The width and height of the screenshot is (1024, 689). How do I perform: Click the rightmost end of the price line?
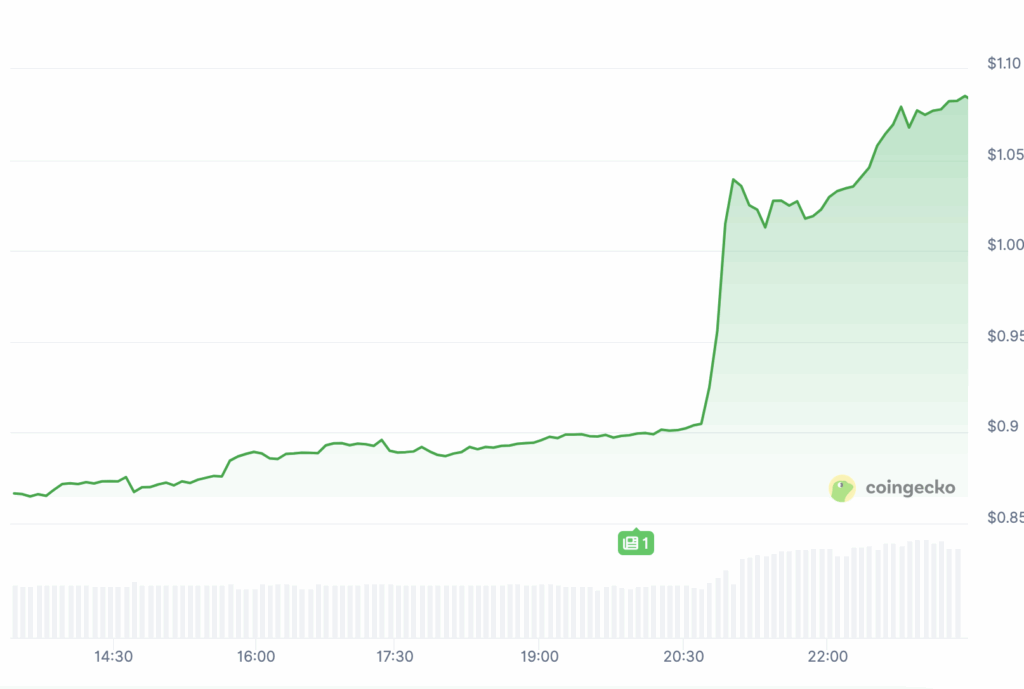tap(967, 97)
